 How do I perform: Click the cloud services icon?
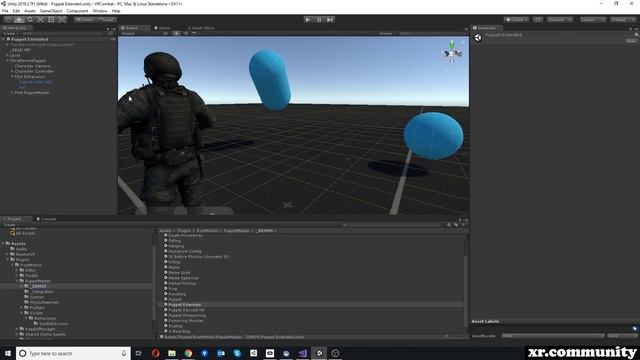[x=538, y=20]
